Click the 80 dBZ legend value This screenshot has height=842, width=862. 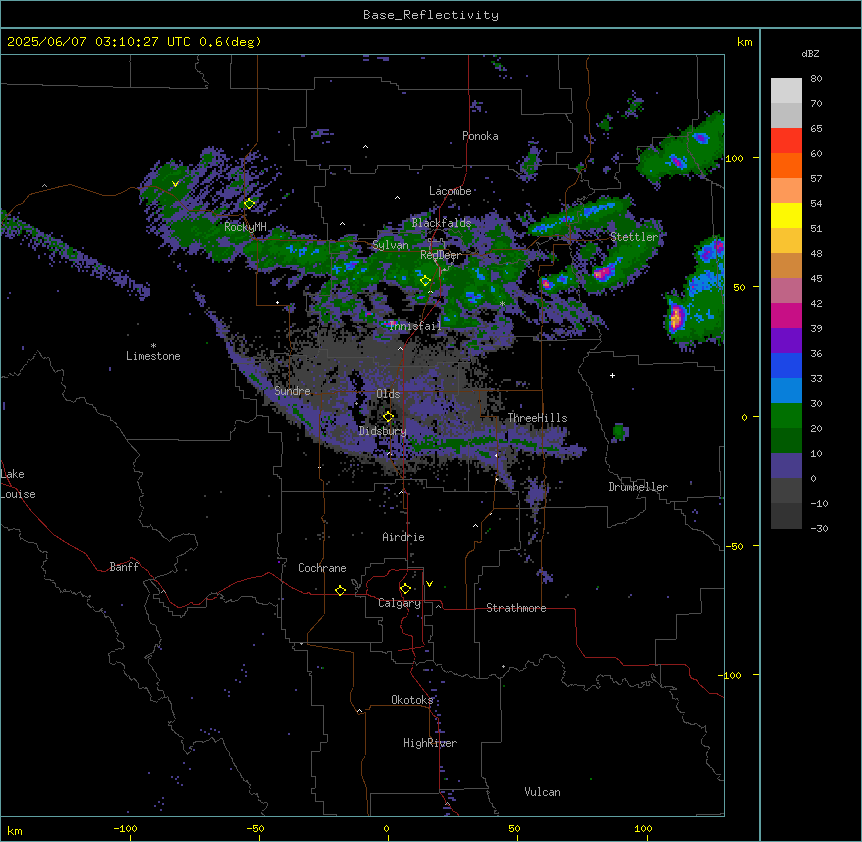(x=816, y=79)
